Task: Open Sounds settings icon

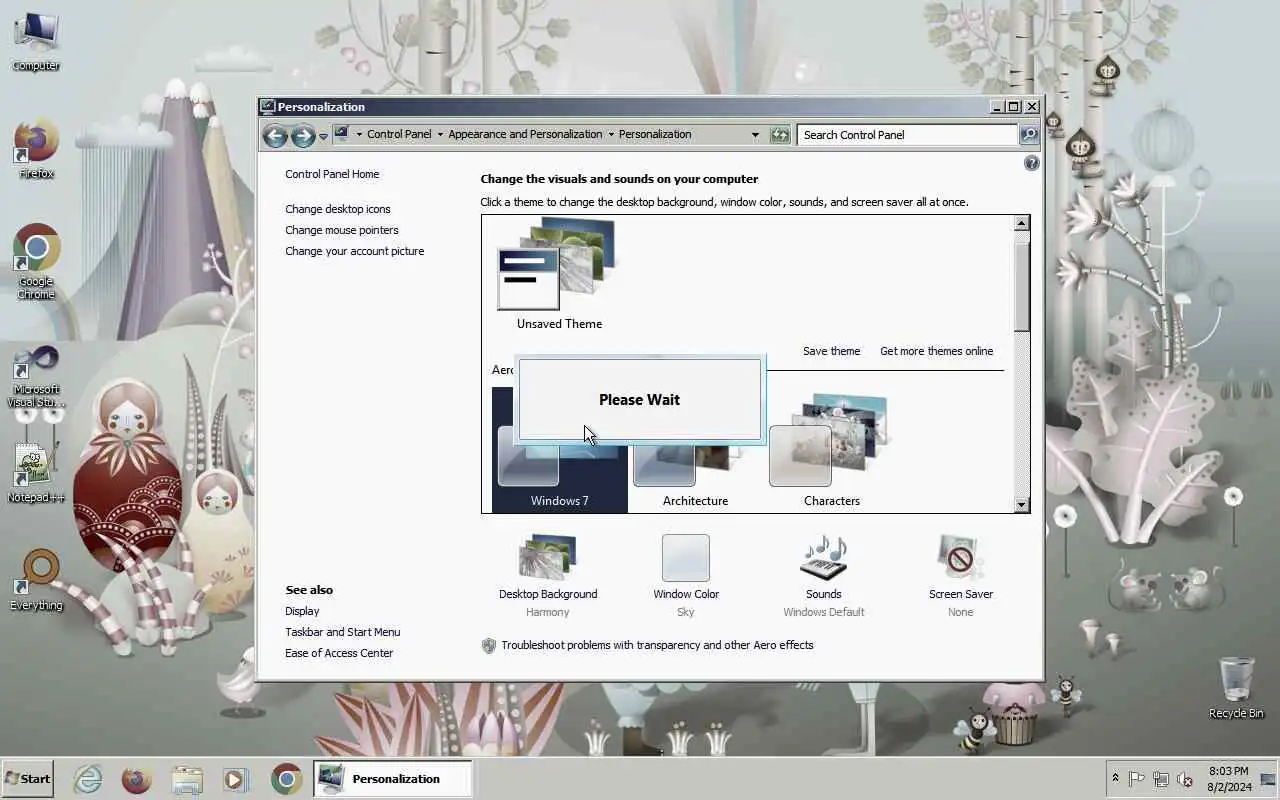Action: [823, 557]
